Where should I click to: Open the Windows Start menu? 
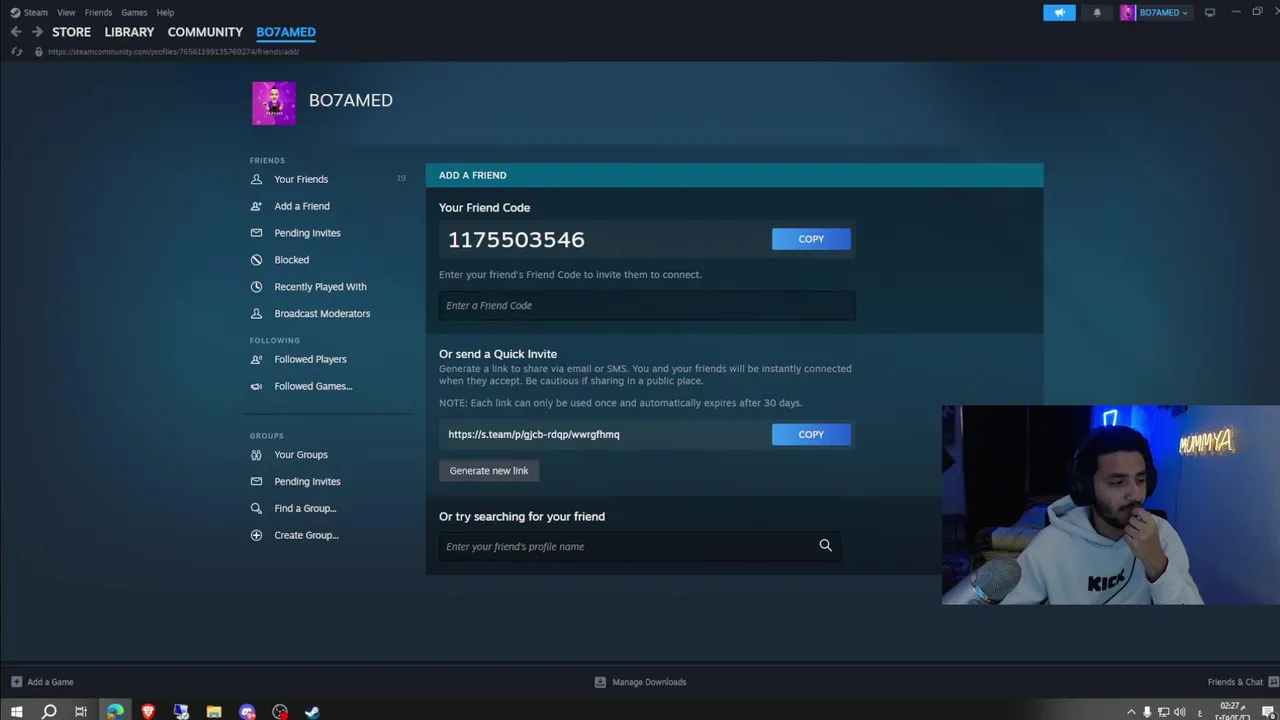[16, 712]
